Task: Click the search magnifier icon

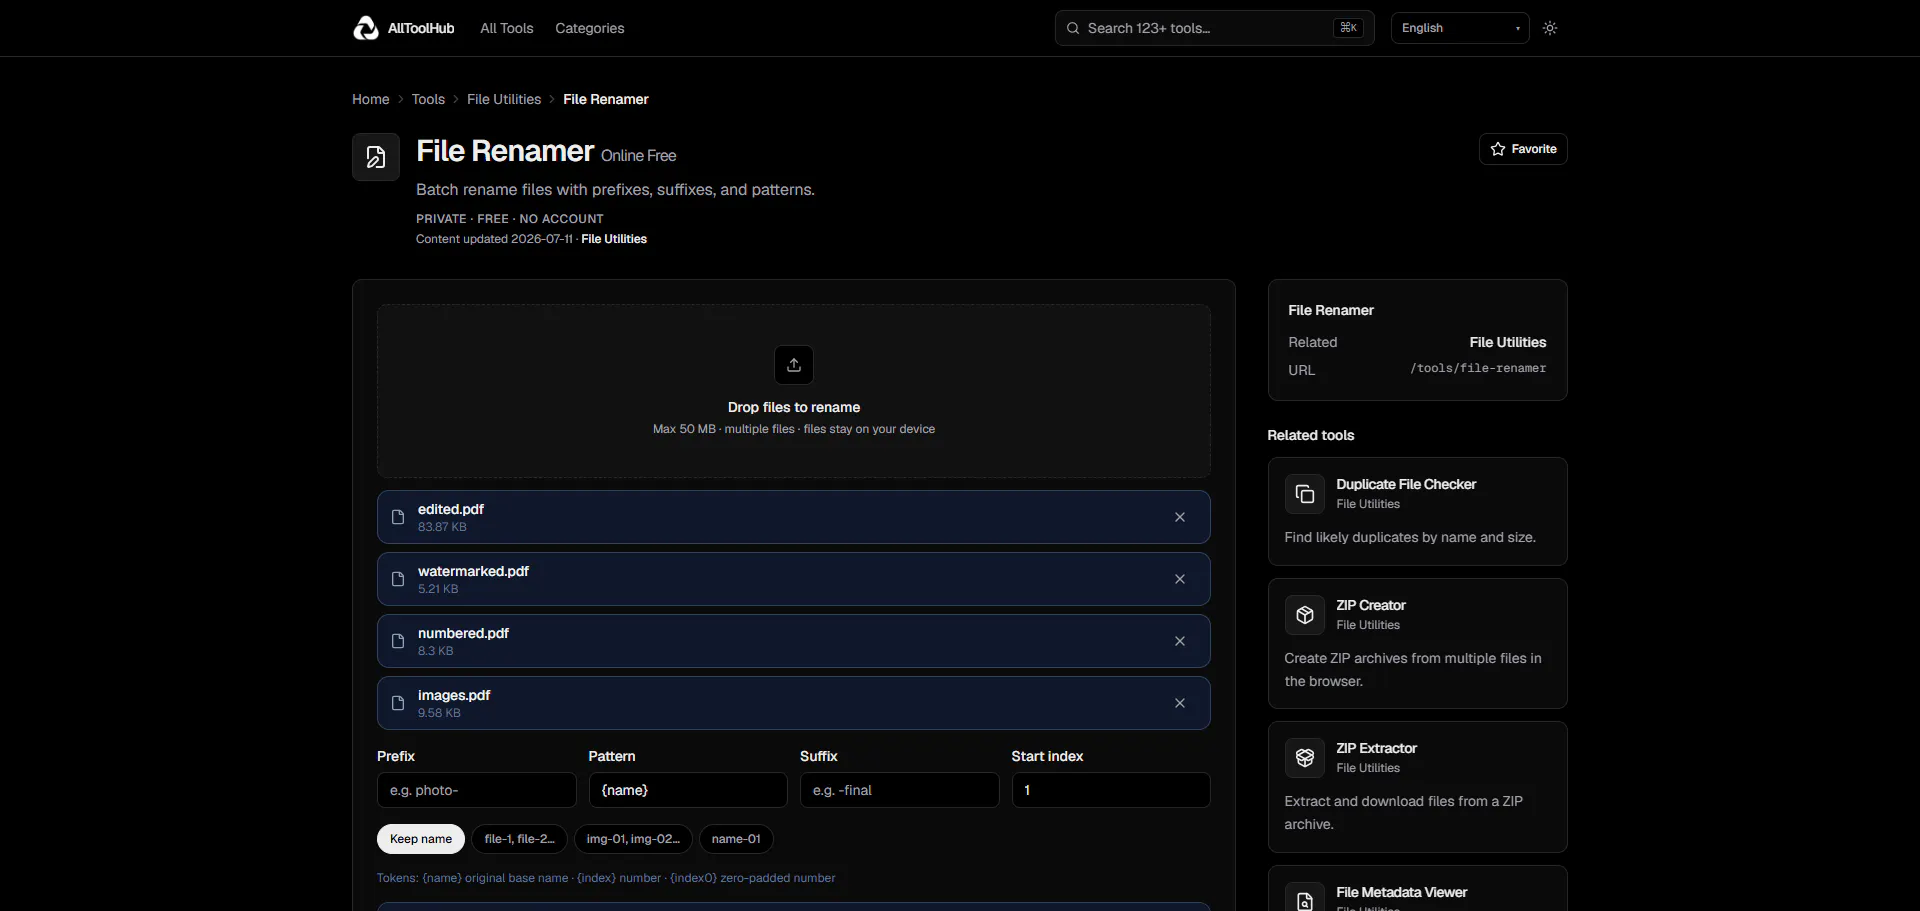Action: pyautogui.click(x=1073, y=28)
